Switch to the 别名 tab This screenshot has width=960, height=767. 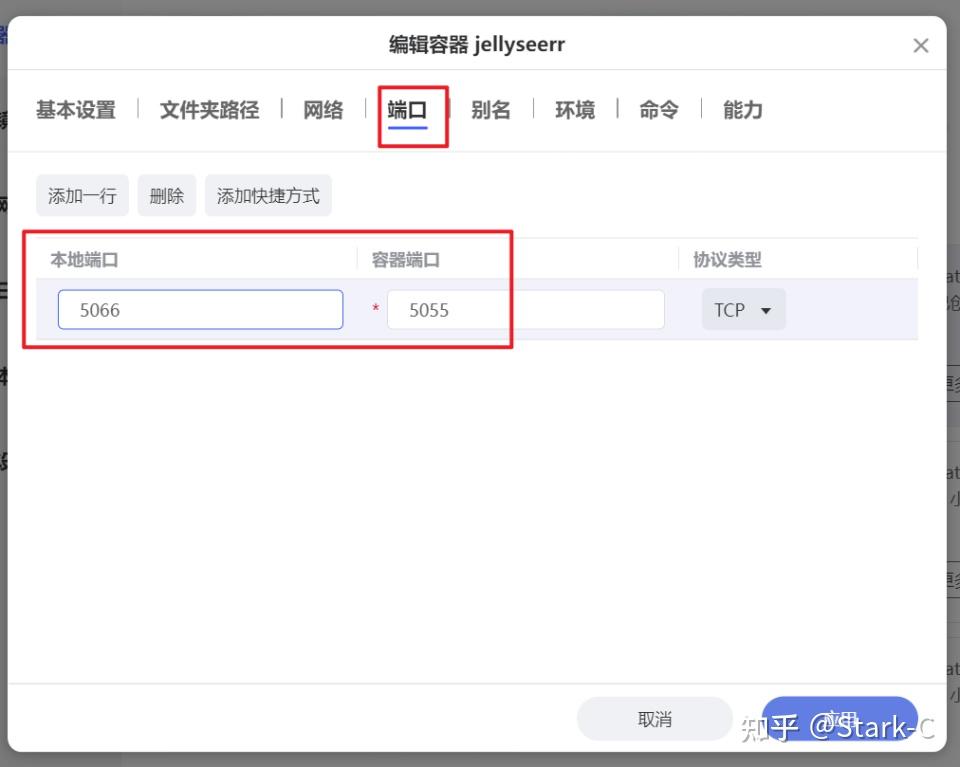(491, 110)
